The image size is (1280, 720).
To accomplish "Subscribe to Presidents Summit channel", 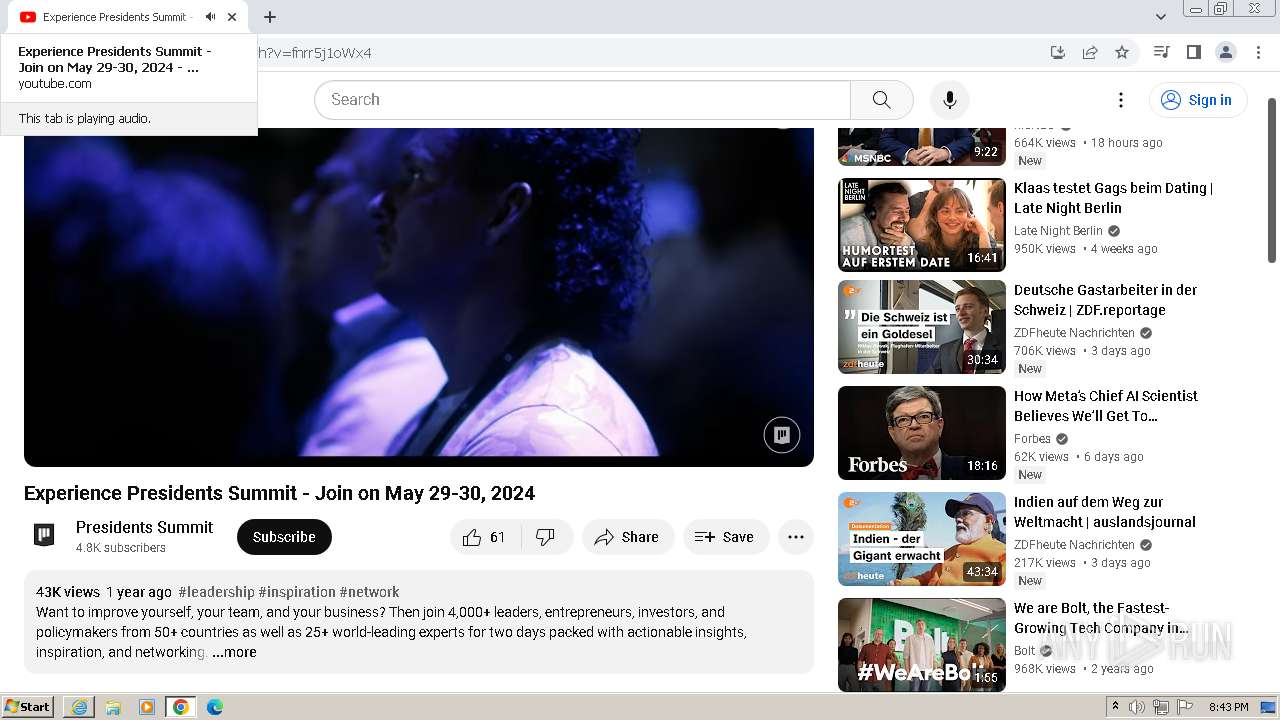I will [284, 537].
